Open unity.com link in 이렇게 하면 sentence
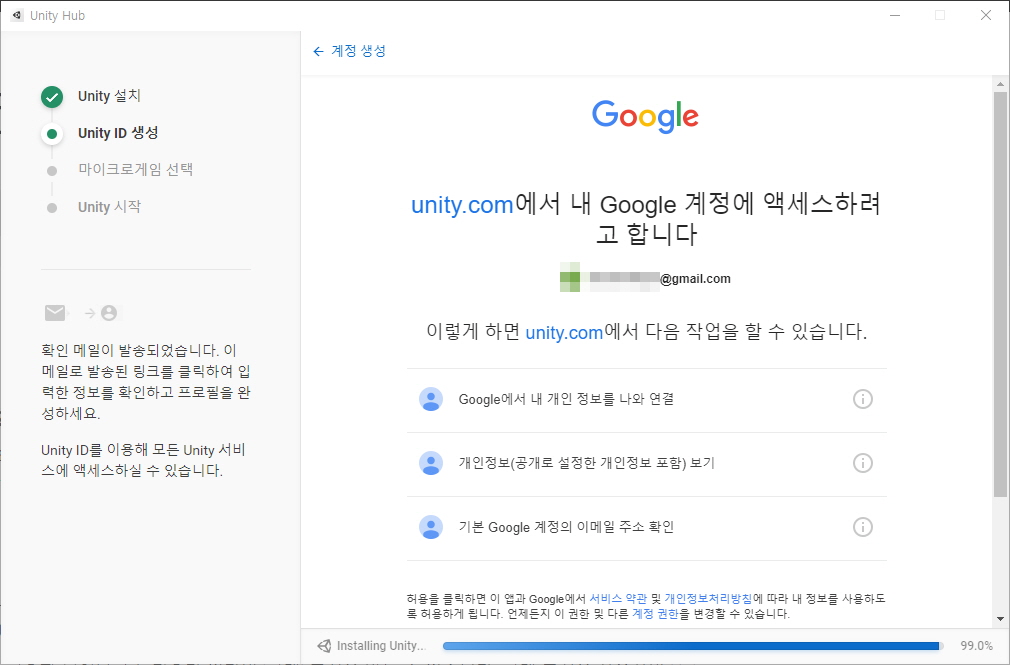Image resolution: width=1010 pixels, height=665 pixels. pyautogui.click(x=564, y=332)
